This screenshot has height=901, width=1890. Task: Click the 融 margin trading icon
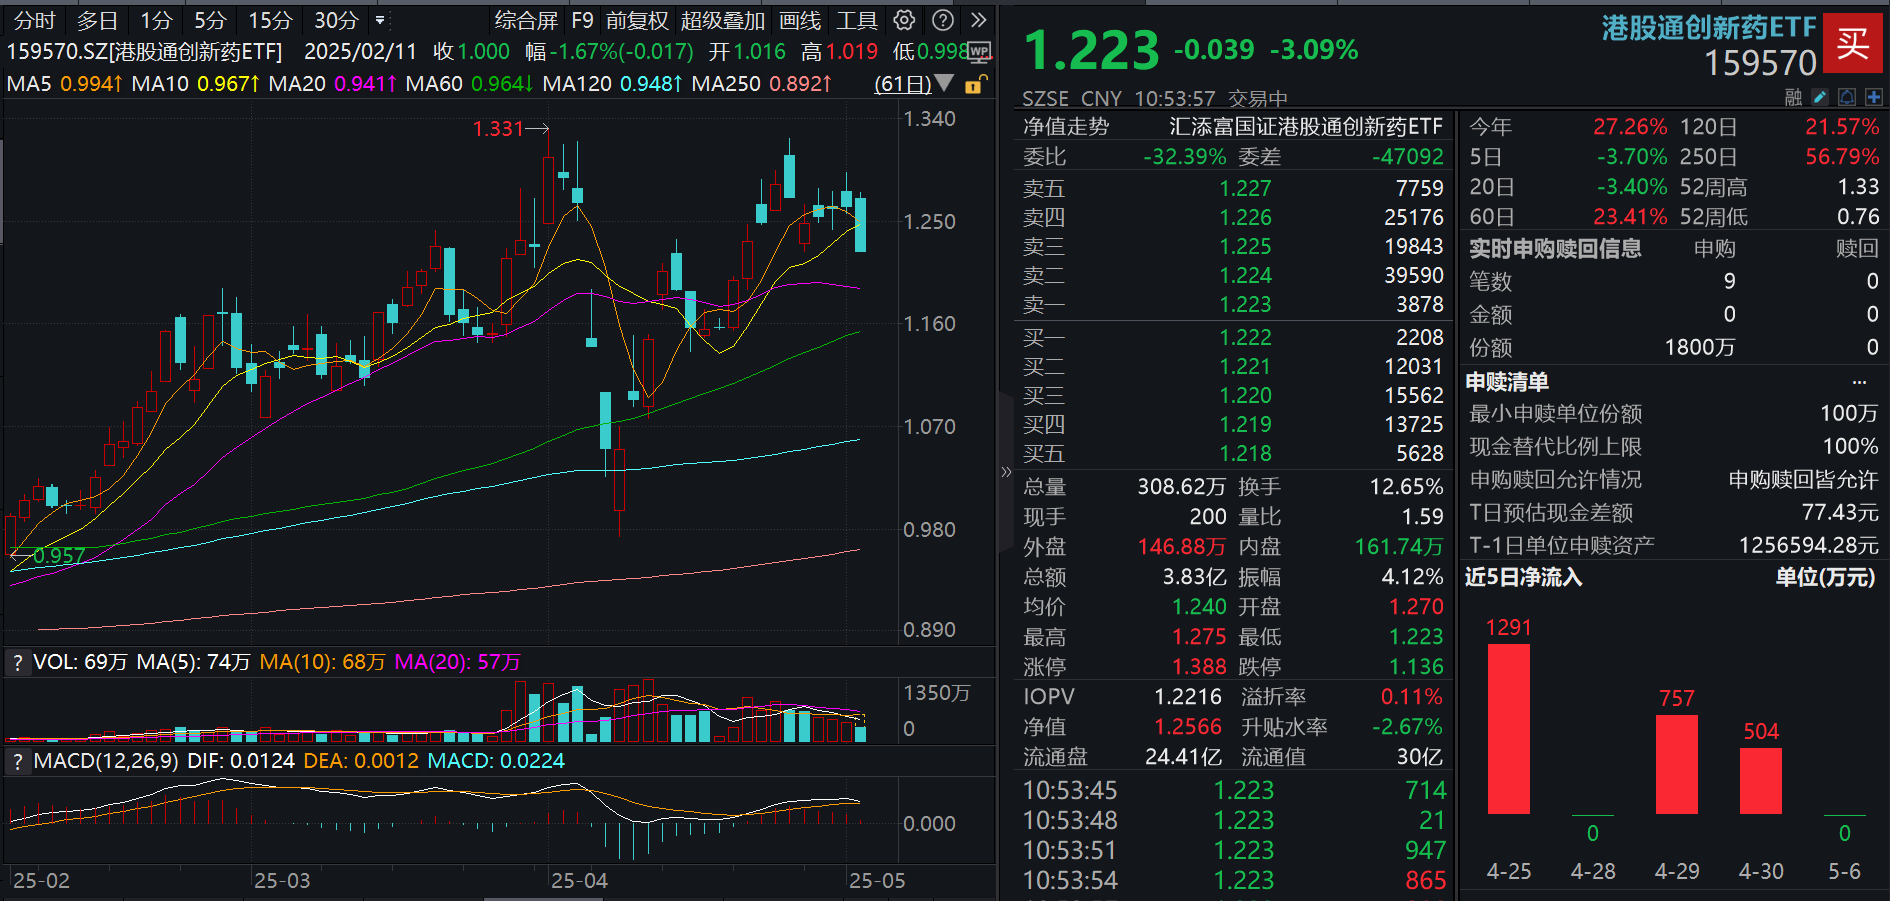pos(1795,97)
